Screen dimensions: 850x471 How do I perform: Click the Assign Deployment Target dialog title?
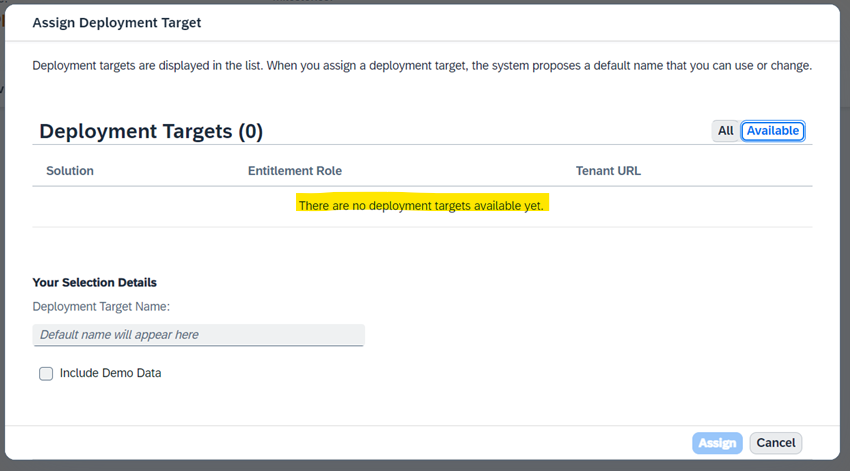[117, 23]
